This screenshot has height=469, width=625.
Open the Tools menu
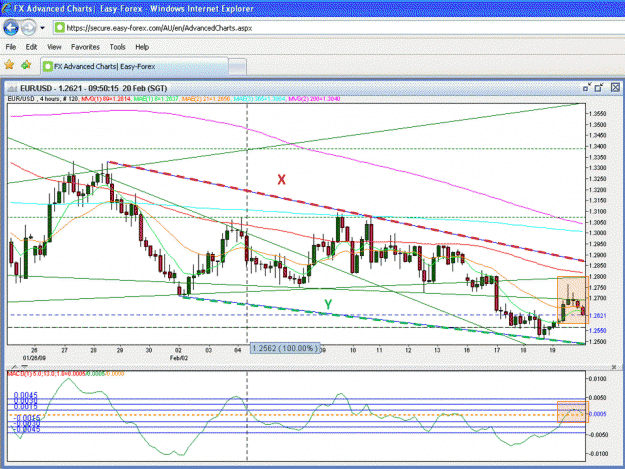point(118,47)
